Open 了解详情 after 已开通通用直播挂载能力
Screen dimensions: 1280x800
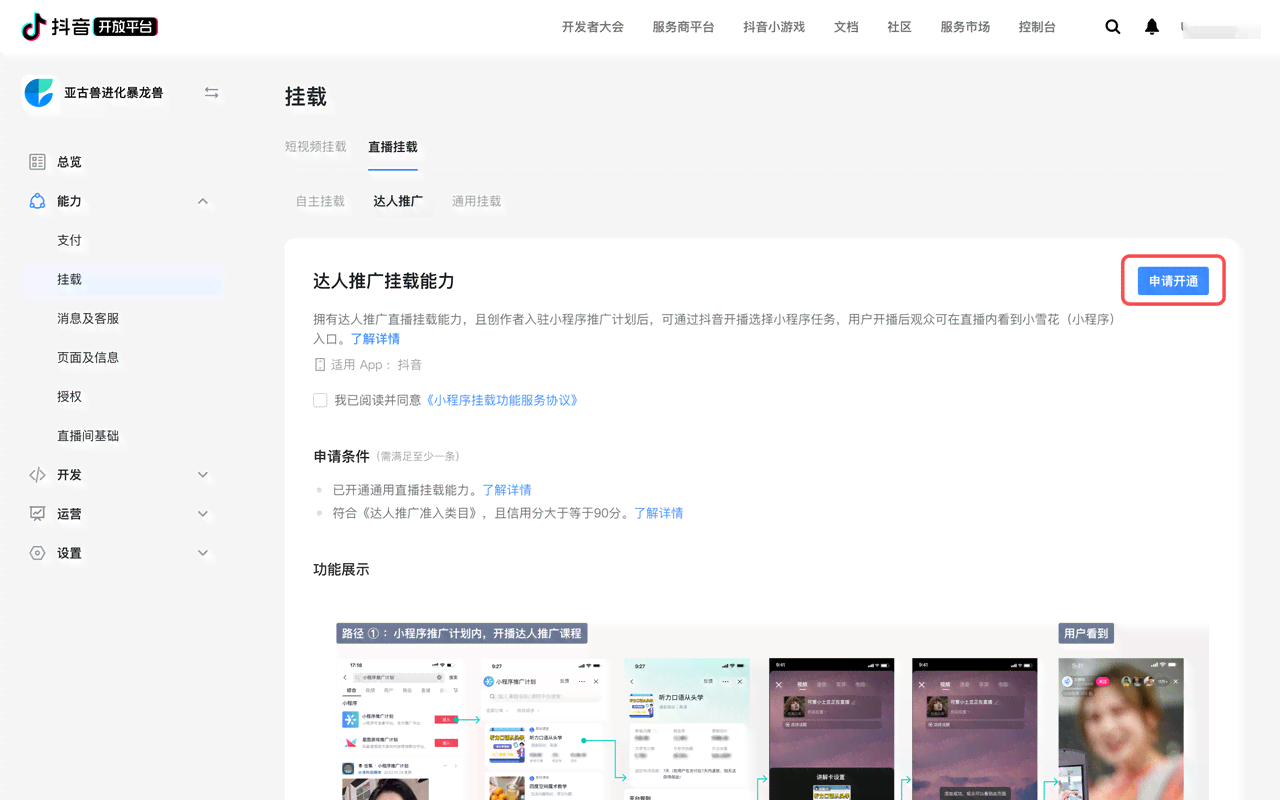coord(507,490)
